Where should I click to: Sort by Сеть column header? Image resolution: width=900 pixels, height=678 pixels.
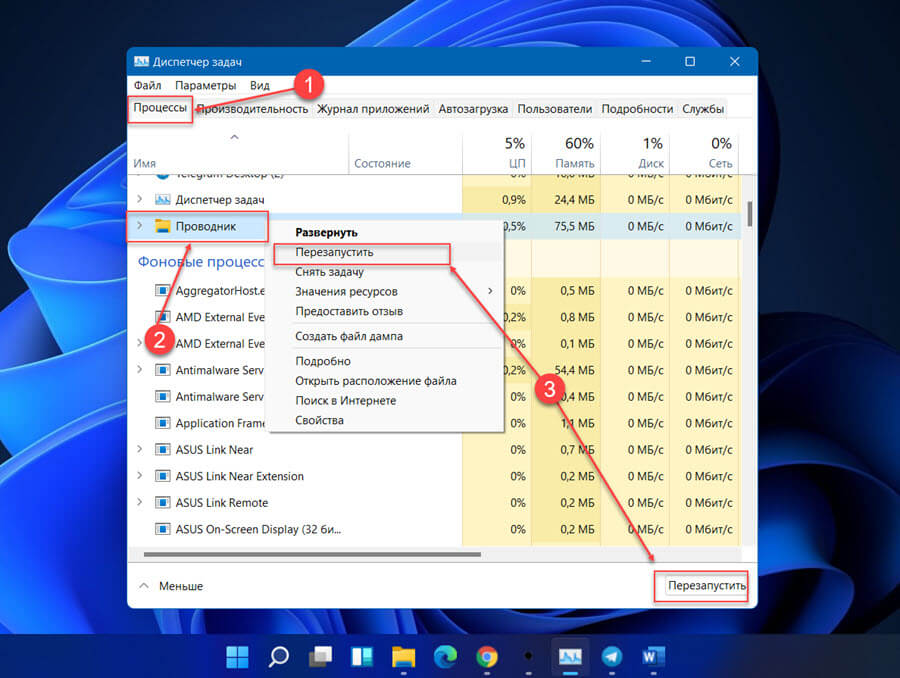point(704,152)
